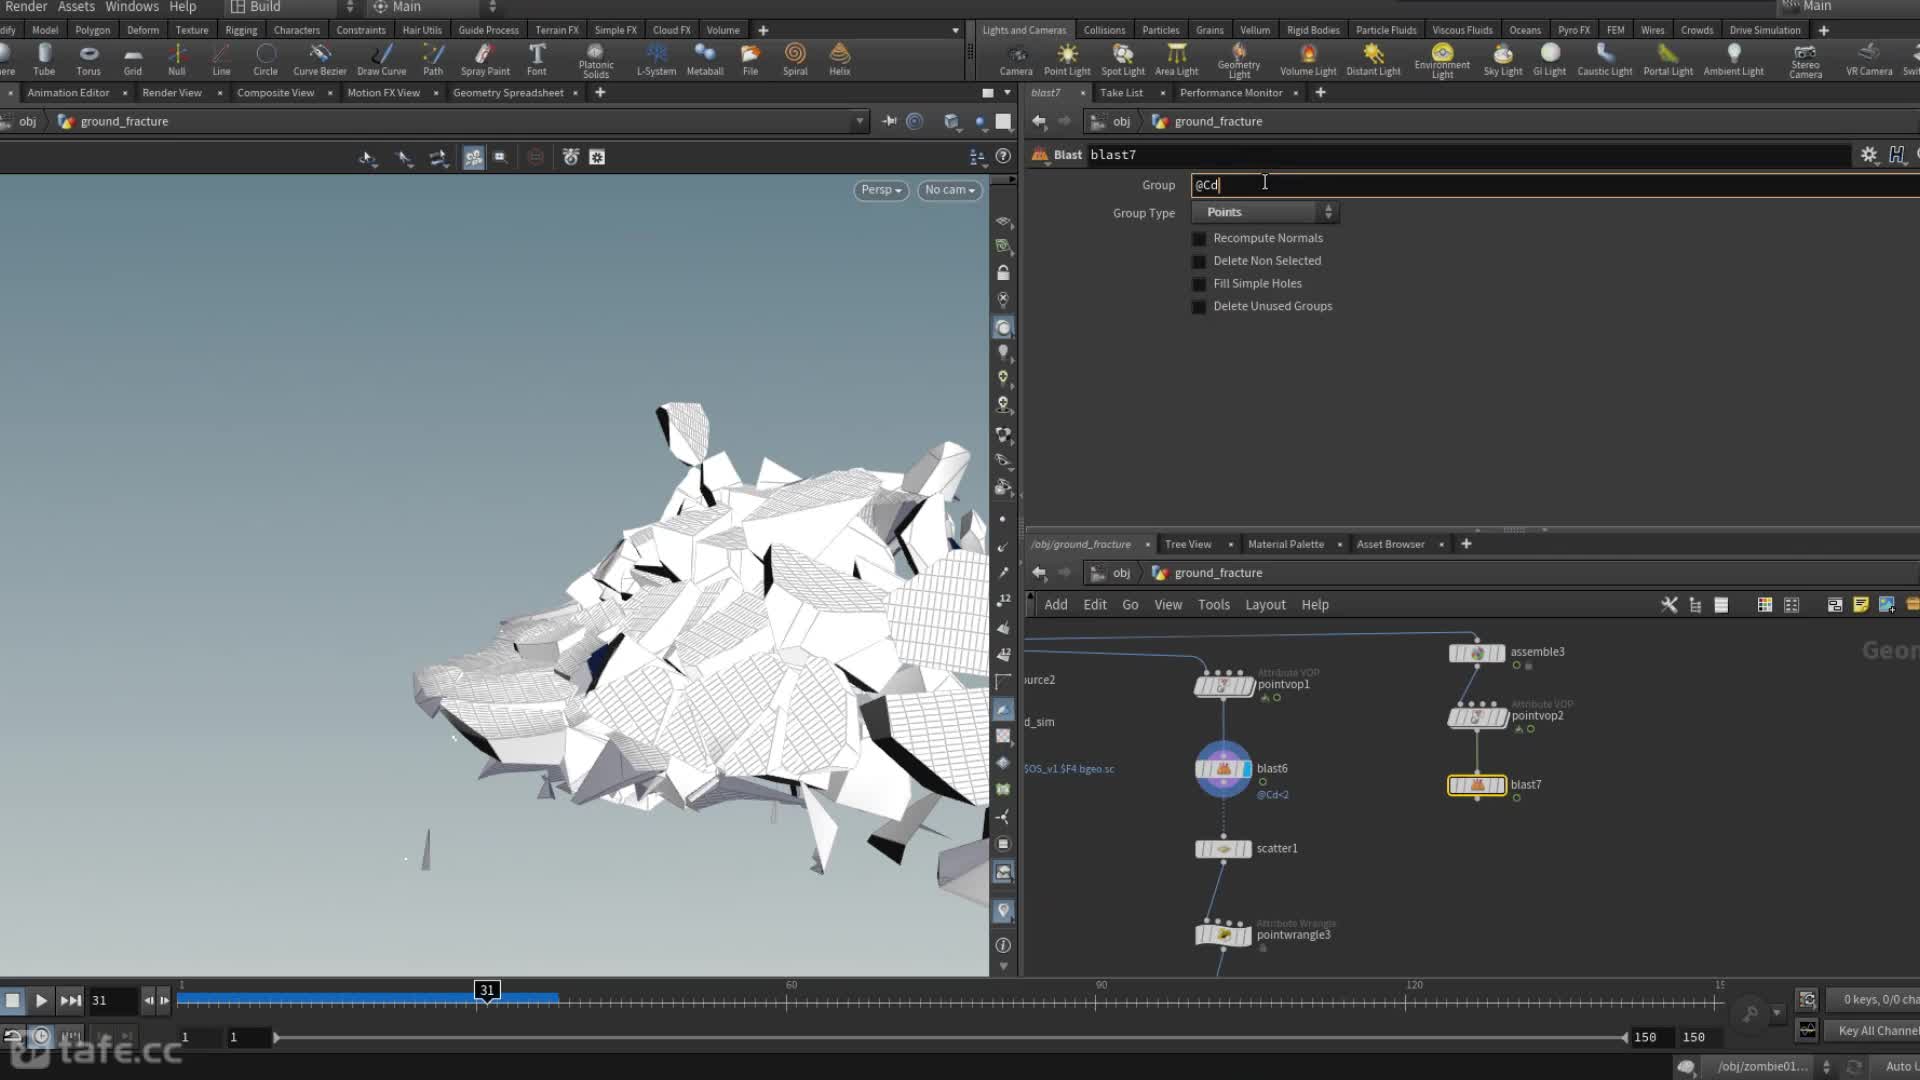
Task: Add a Volume Light
Action: tap(1308, 59)
